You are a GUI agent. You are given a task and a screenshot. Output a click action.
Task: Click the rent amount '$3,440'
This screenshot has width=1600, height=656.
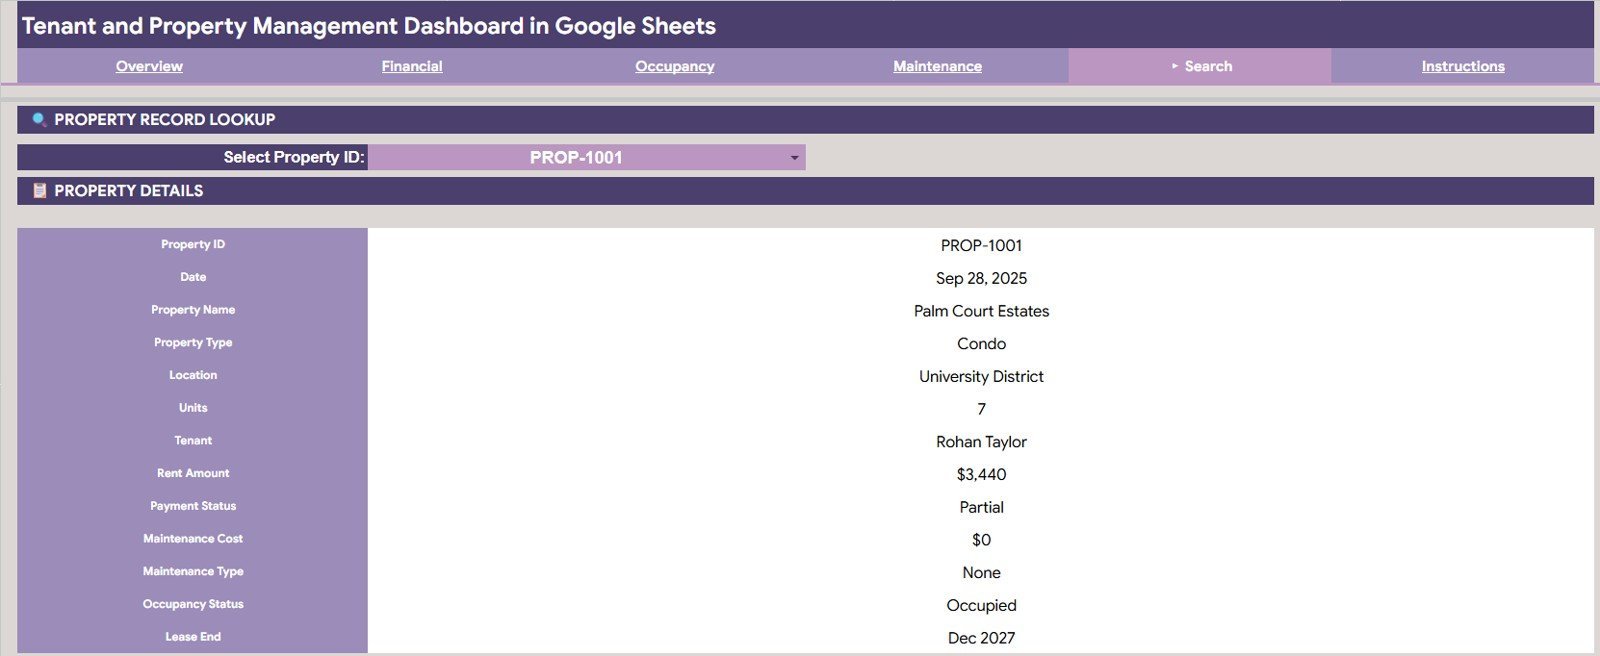click(x=981, y=474)
